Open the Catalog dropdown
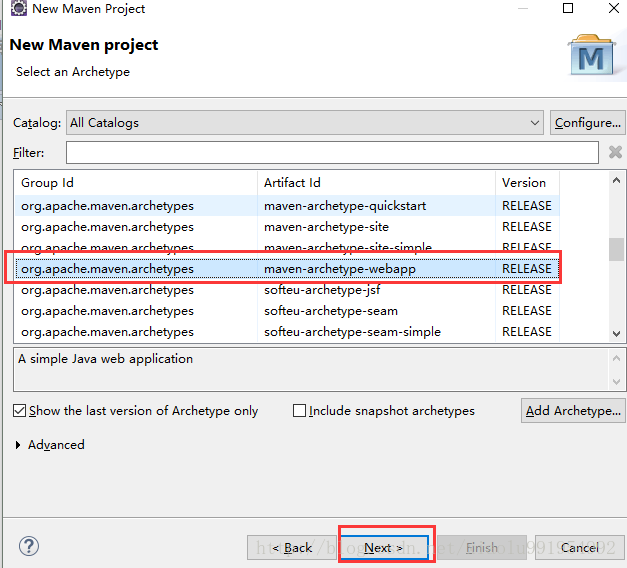Screen dimensions: 627x568 click(x=305, y=123)
